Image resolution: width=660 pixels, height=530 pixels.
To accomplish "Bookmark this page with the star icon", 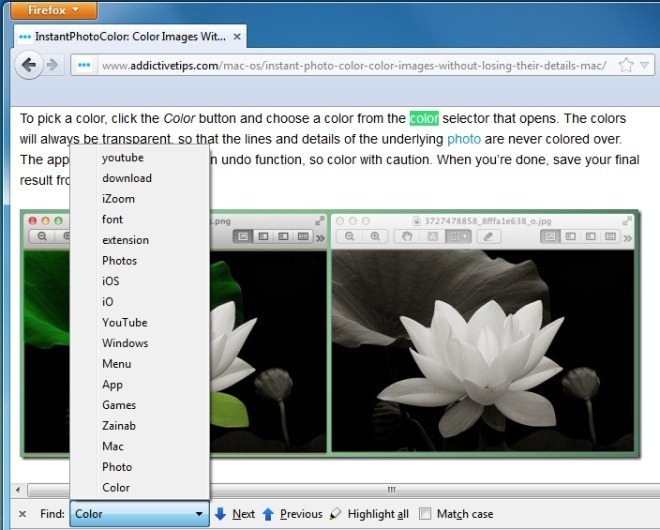I will 626,65.
